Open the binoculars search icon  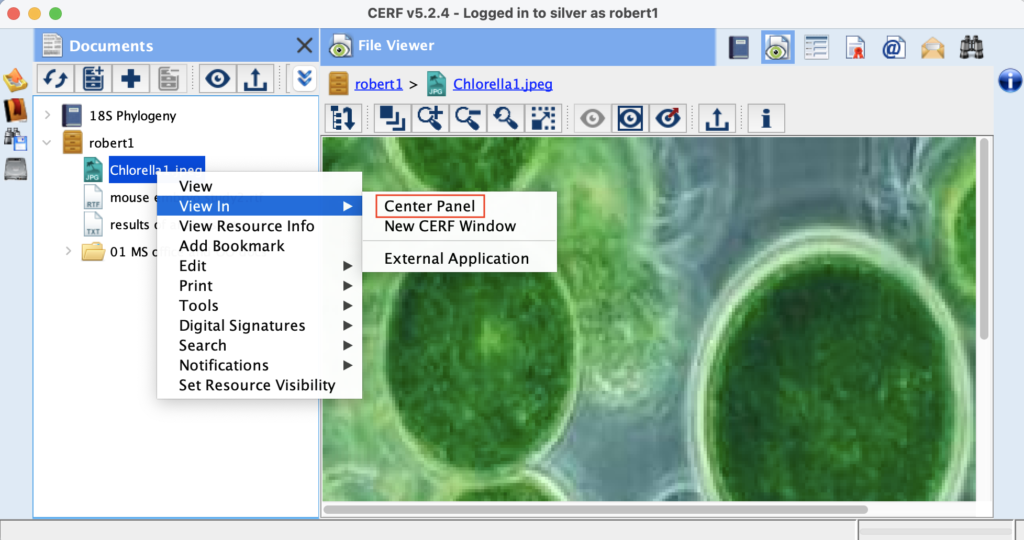point(971,47)
